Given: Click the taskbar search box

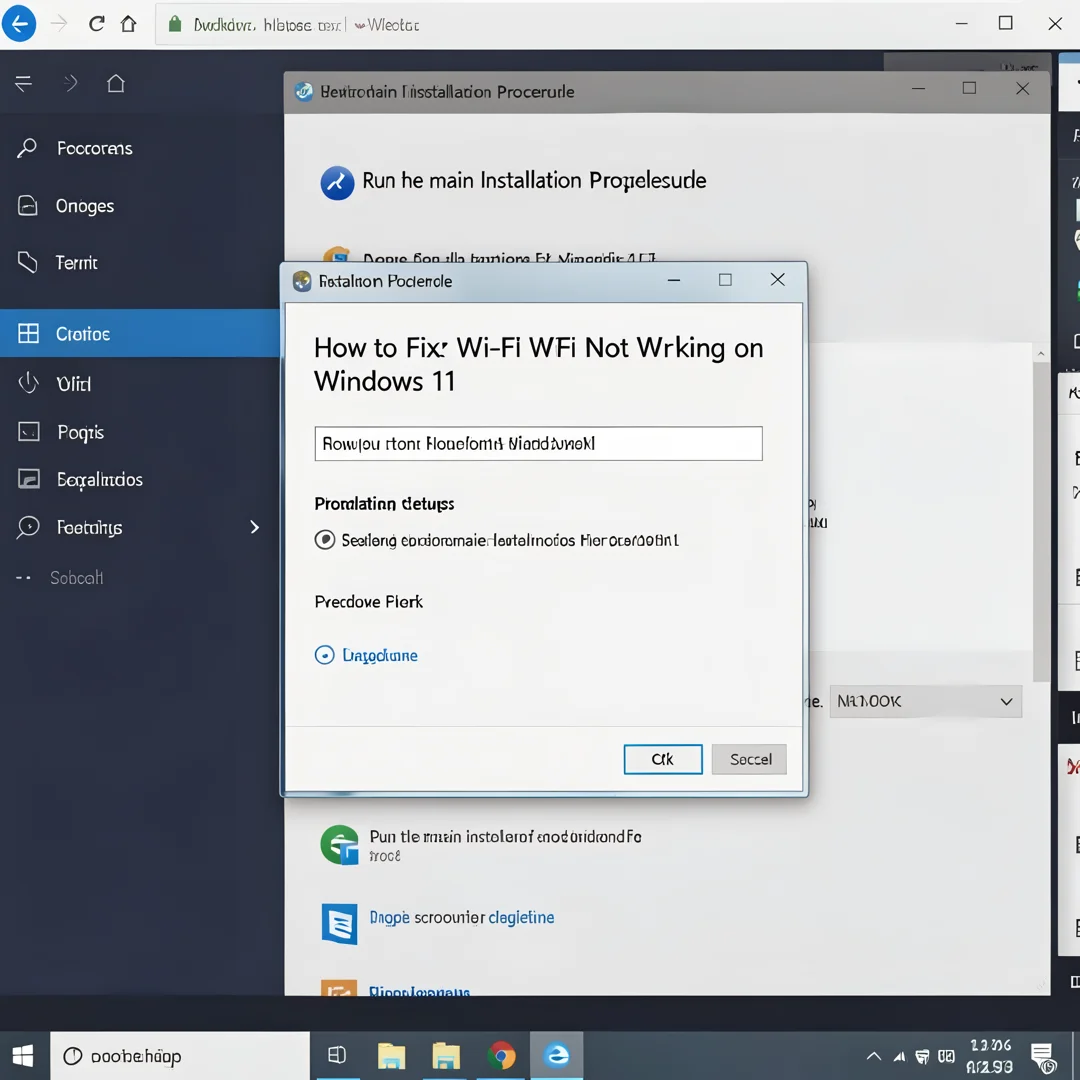Looking at the screenshot, I should tap(180, 1055).
